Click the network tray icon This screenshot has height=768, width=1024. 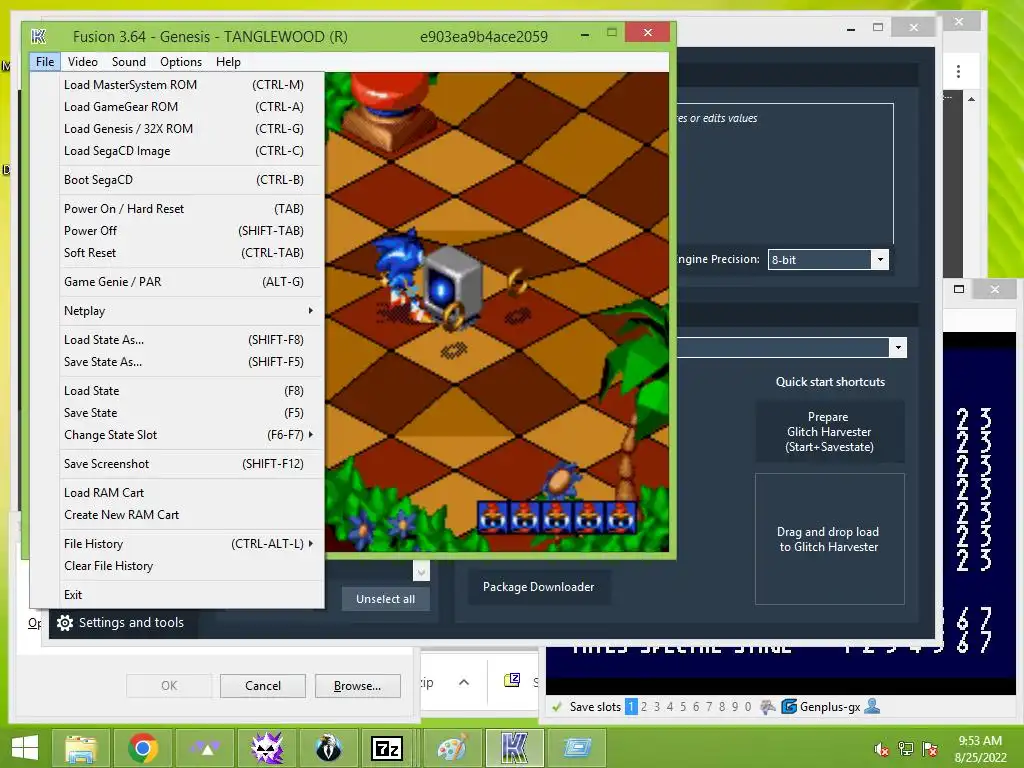906,749
